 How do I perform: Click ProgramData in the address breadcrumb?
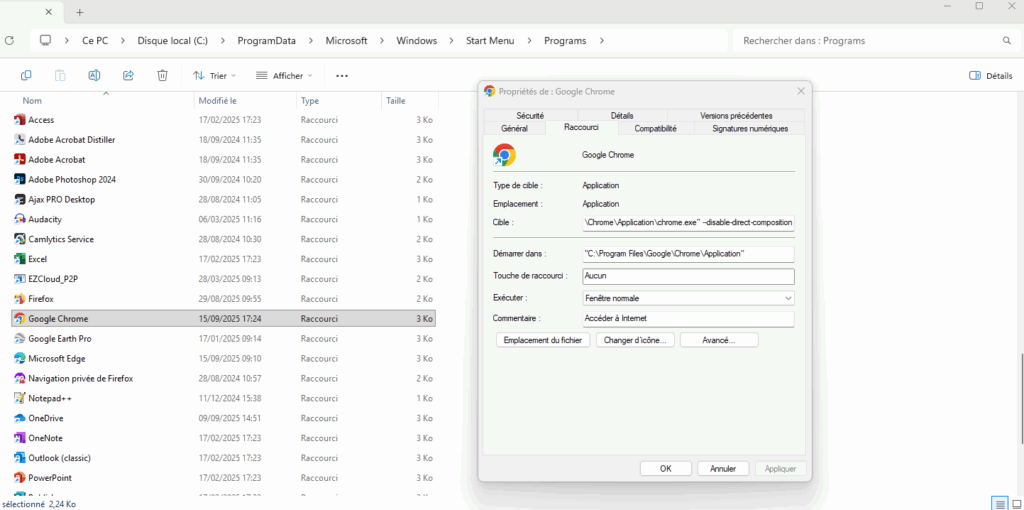[266, 40]
